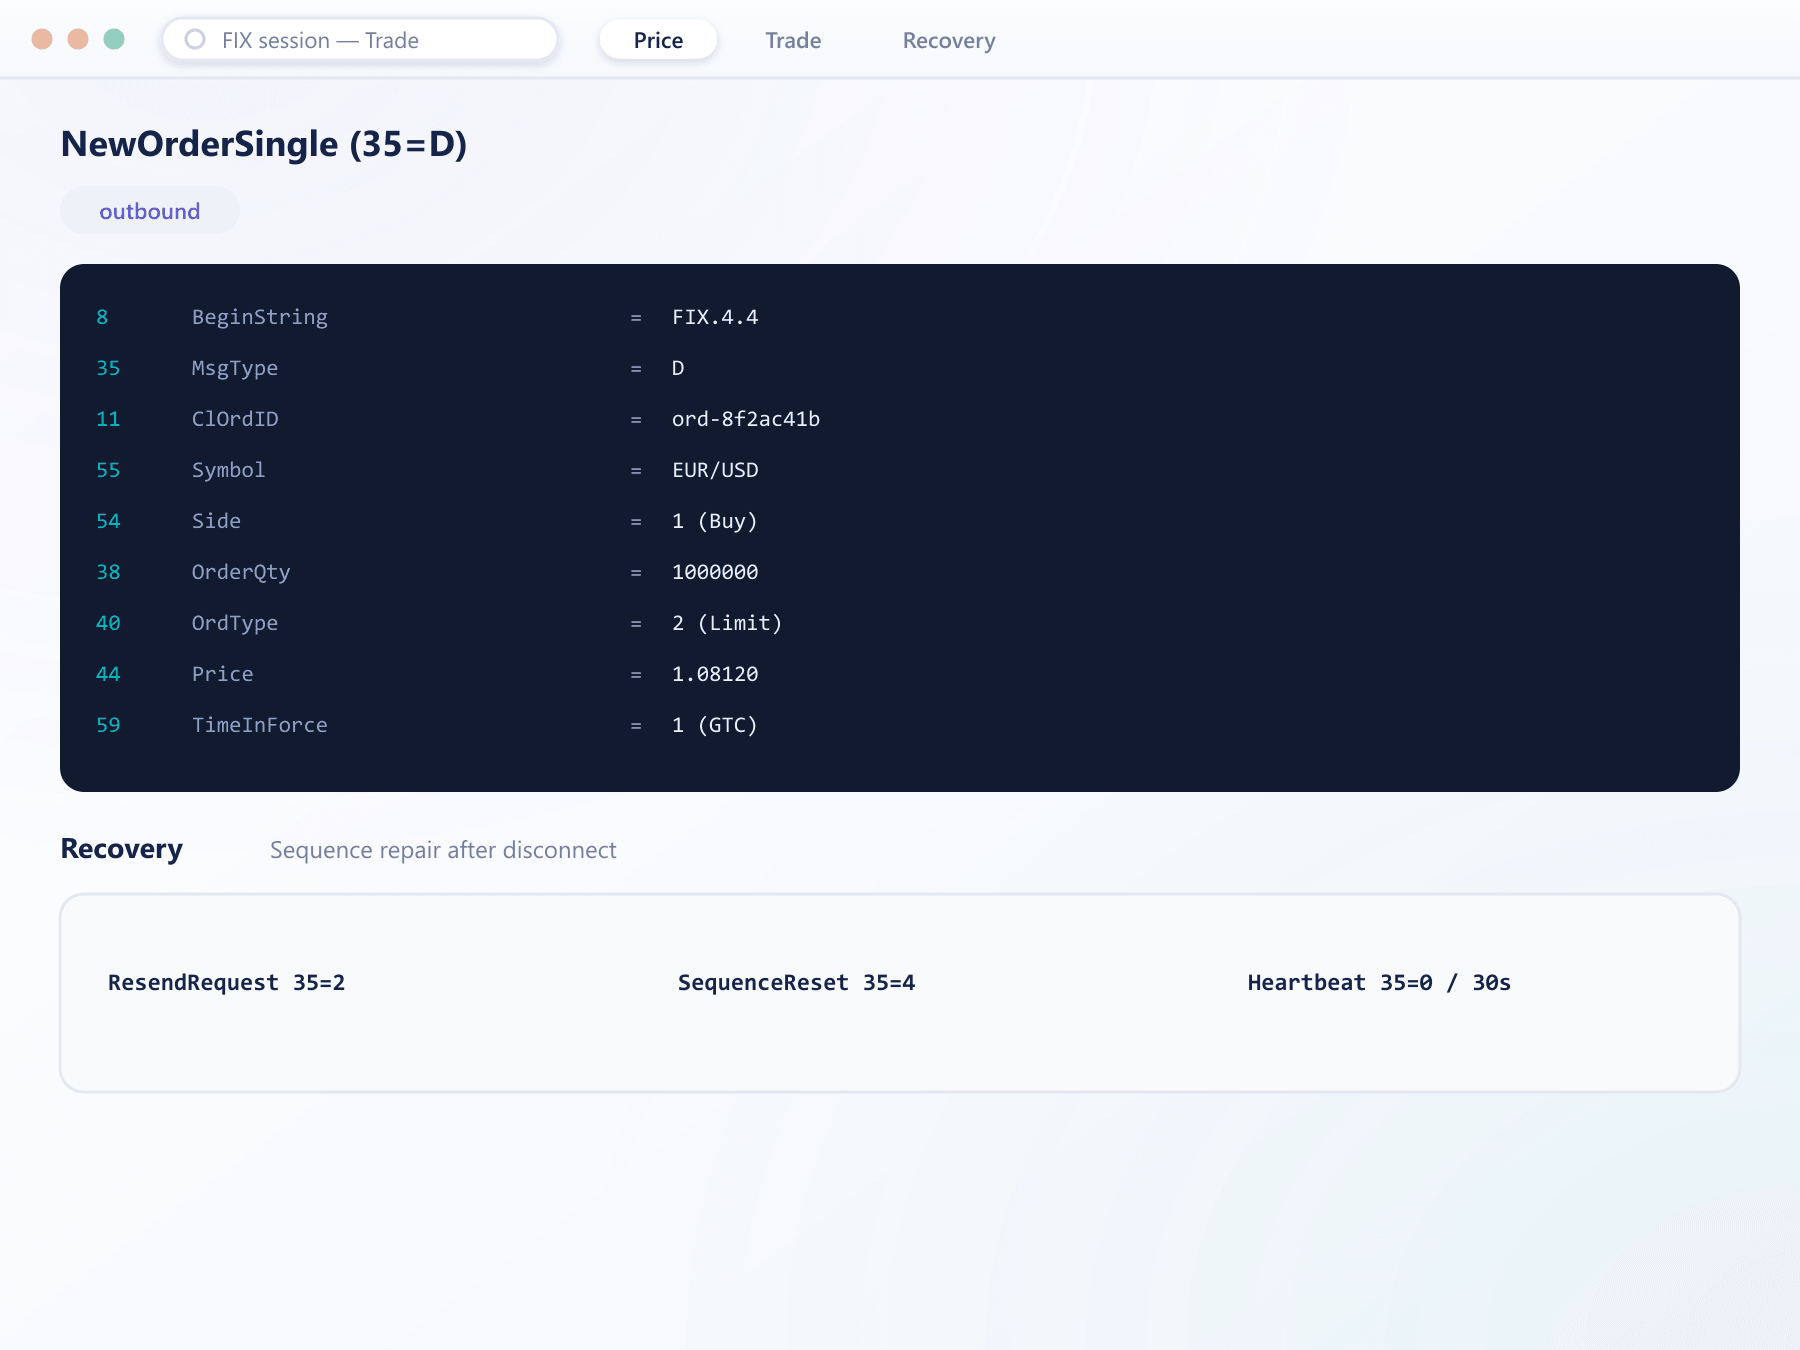The height and width of the screenshot is (1350, 1800).
Task: Select tag number 35 in the message
Action: pos(108,368)
